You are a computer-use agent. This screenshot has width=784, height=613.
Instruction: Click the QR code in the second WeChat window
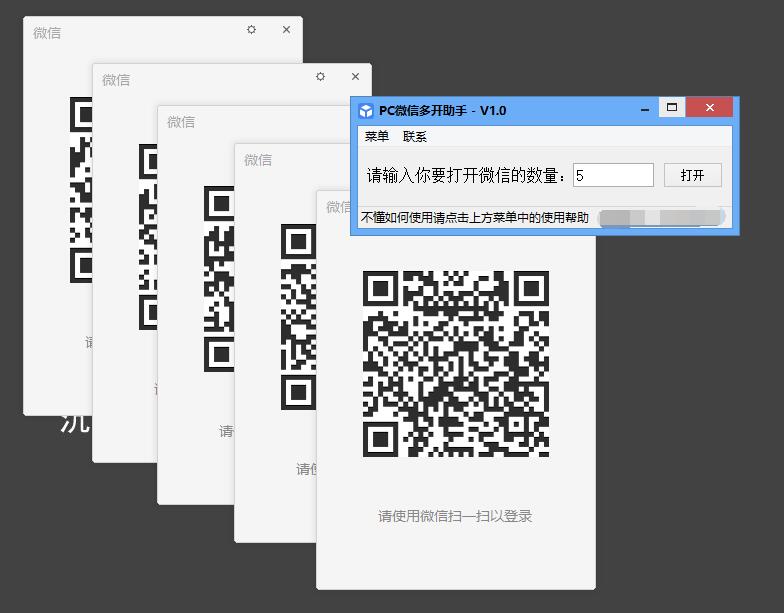pyautogui.click(x=148, y=237)
